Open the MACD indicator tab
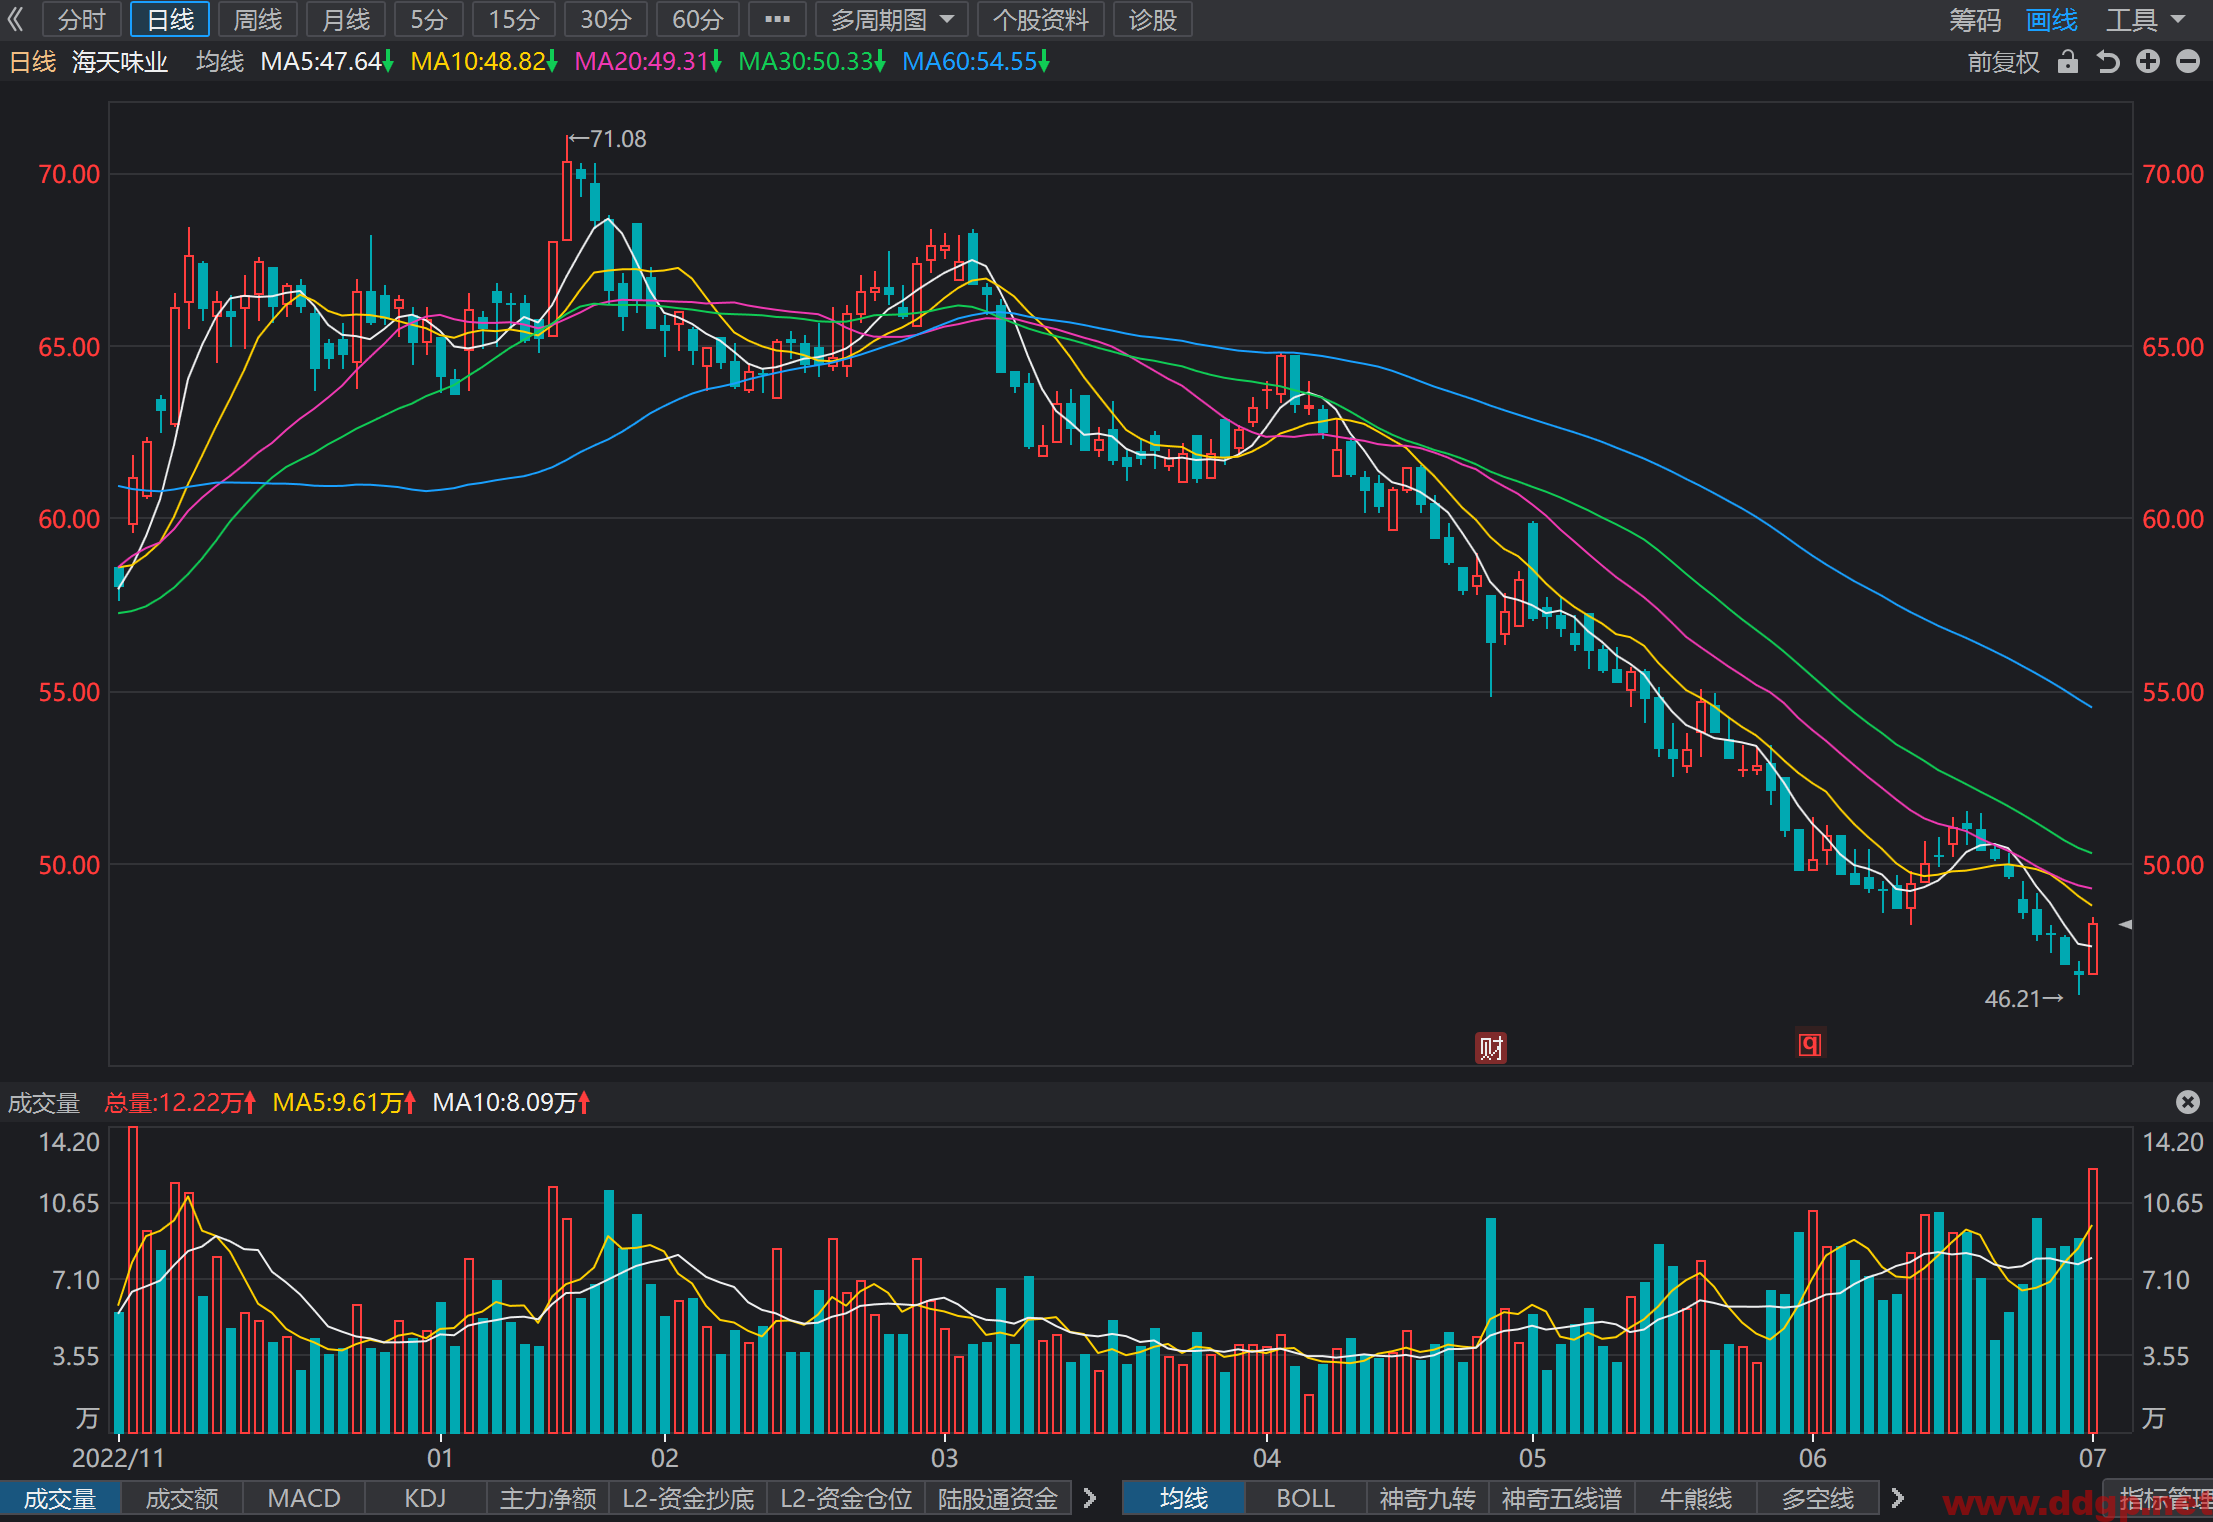The image size is (2213, 1522). click(304, 1498)
